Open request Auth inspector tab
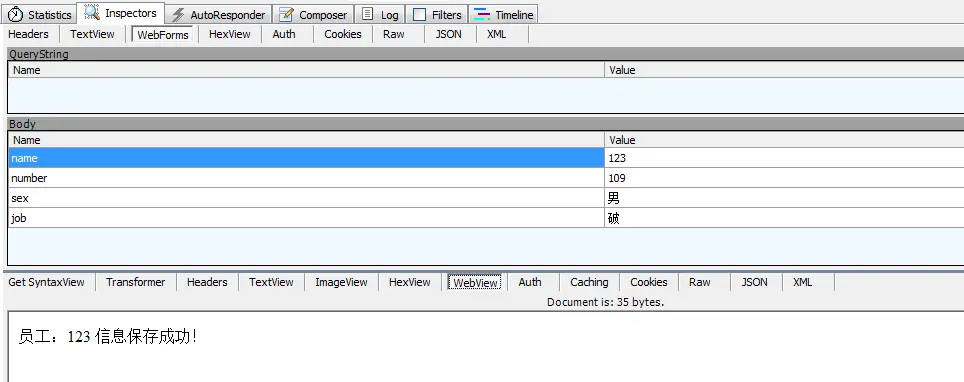 [x=284, y=34]
